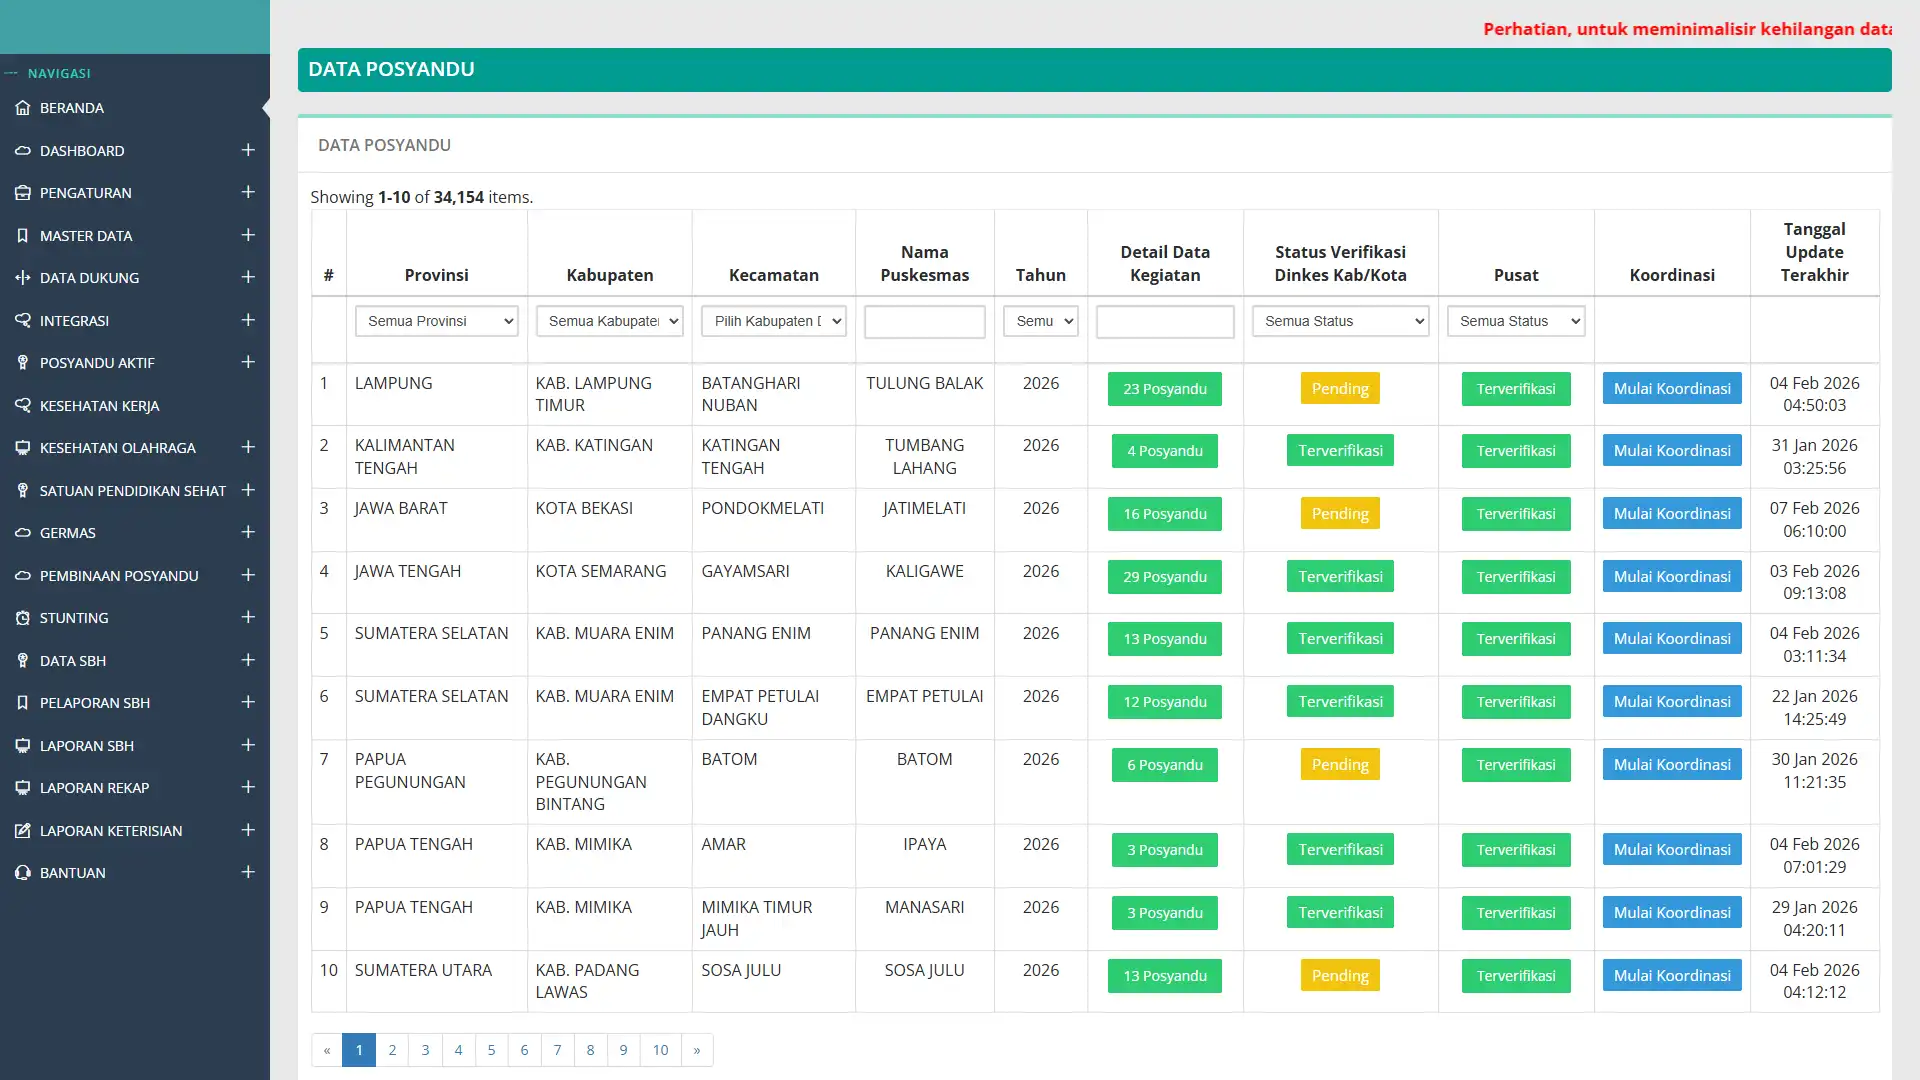Click the Bantuan support icon
1920x1080 pixels.
[22, 873]
